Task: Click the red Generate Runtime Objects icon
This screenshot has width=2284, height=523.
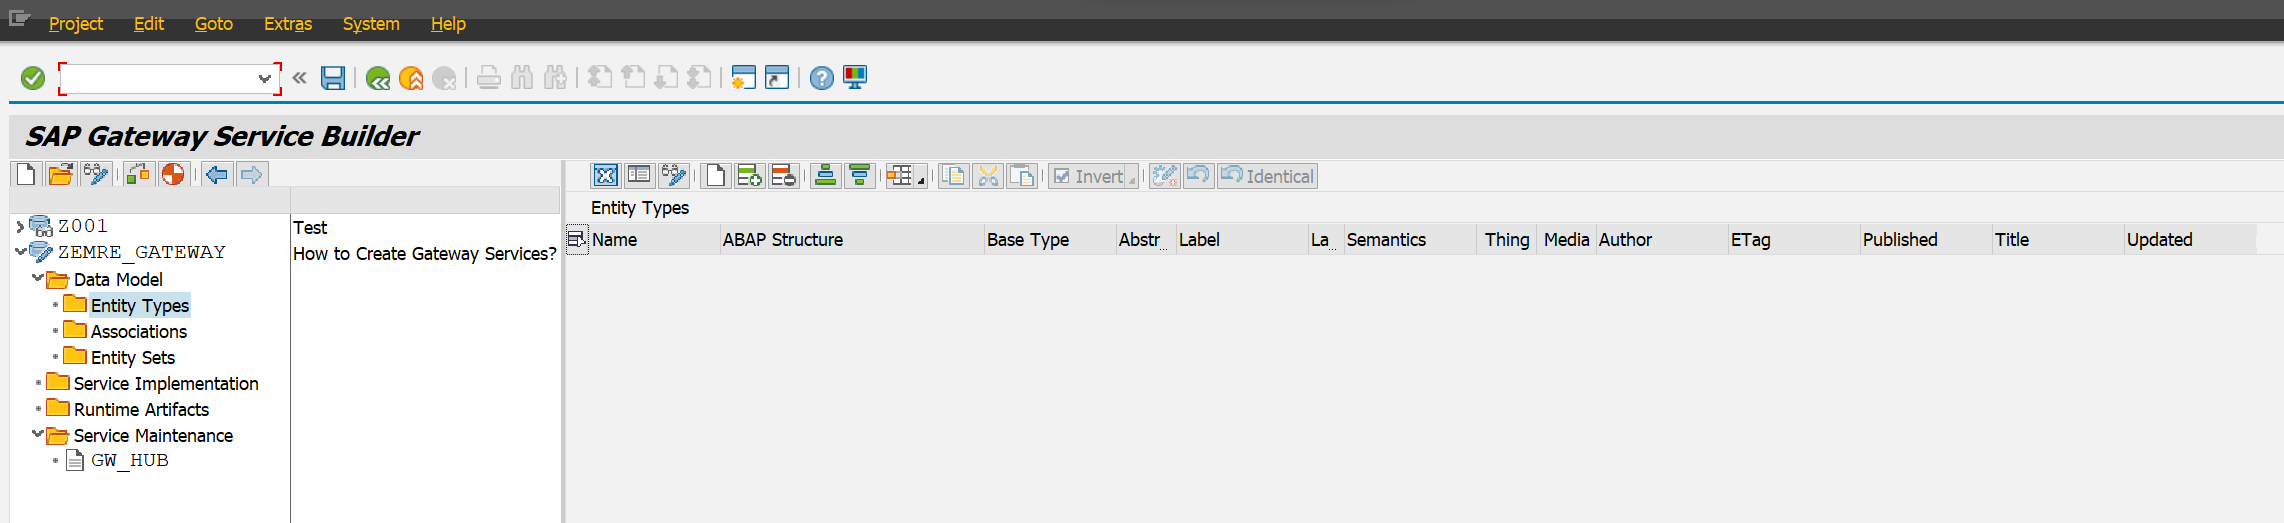Action: 173,175
